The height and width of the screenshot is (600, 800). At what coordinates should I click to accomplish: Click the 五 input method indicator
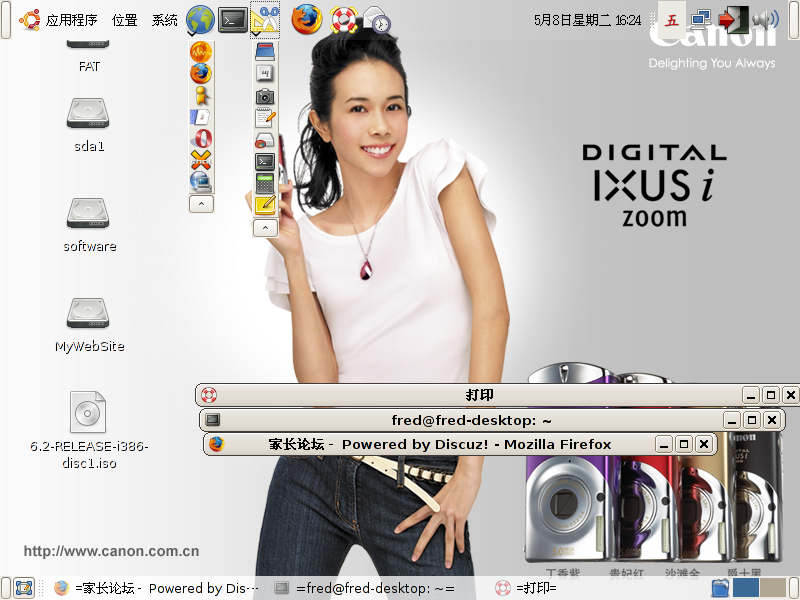click(x=671, y=20)
